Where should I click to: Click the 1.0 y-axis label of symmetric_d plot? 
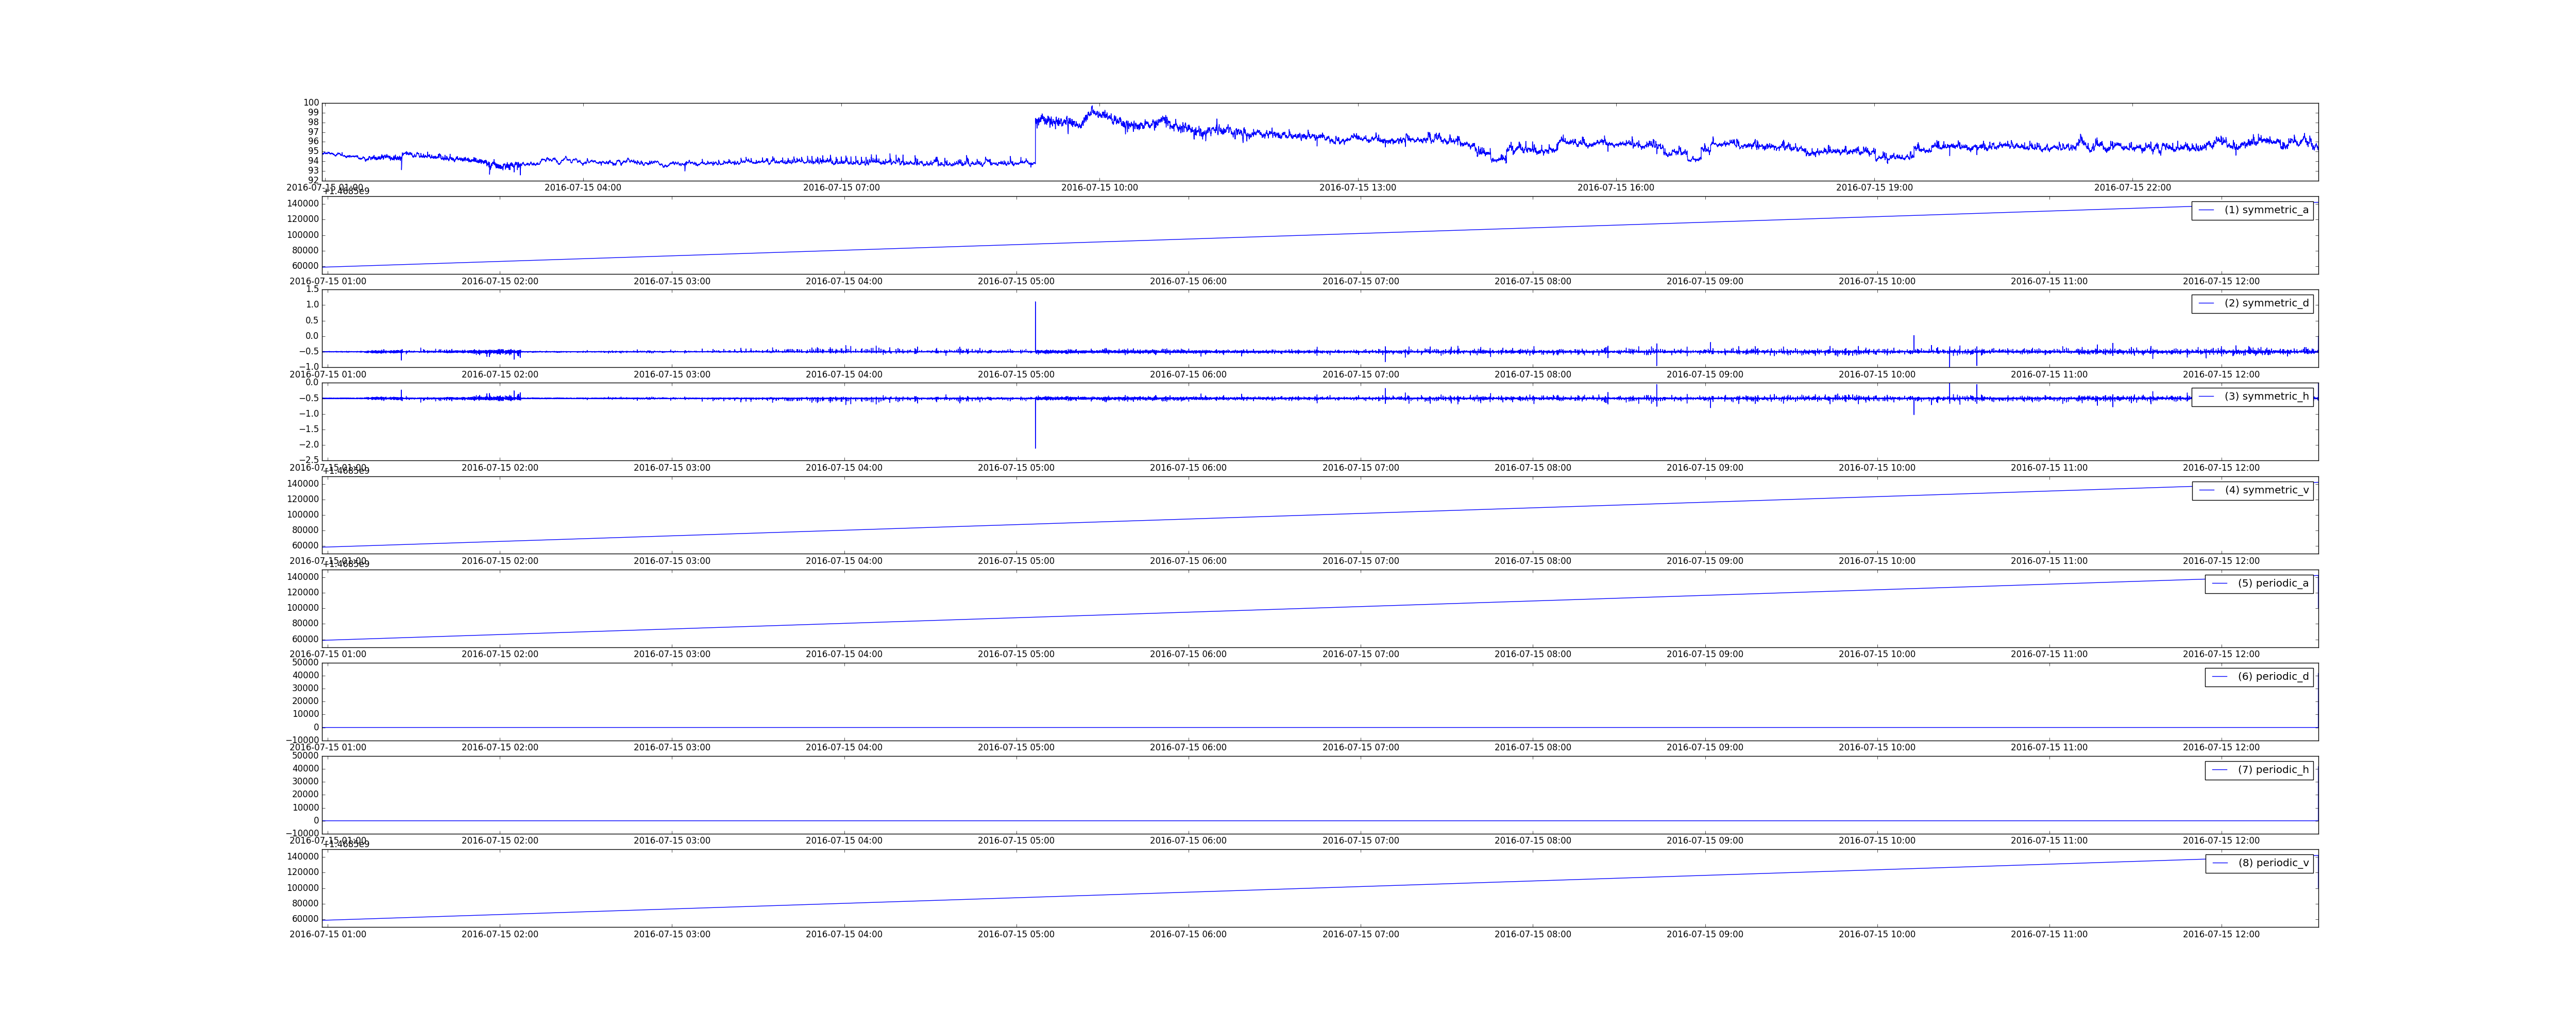point(313,305)
